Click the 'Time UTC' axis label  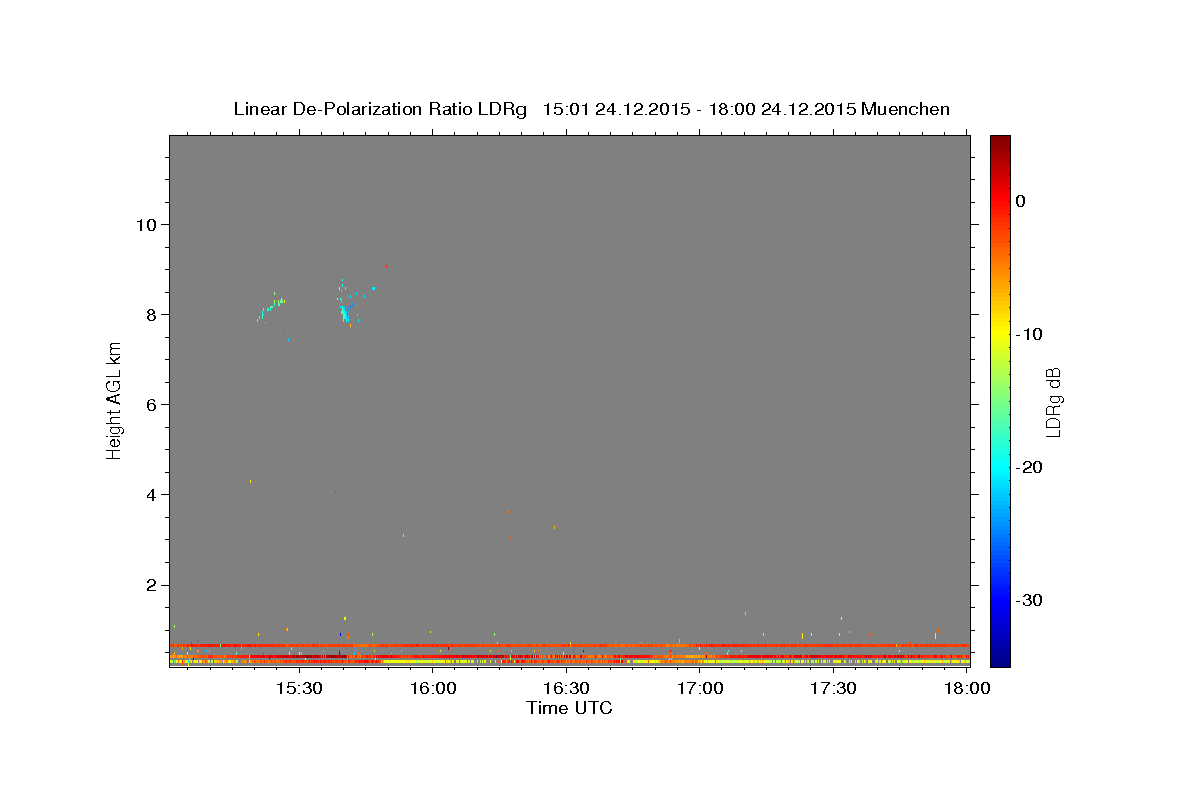[x=569, y=708]
